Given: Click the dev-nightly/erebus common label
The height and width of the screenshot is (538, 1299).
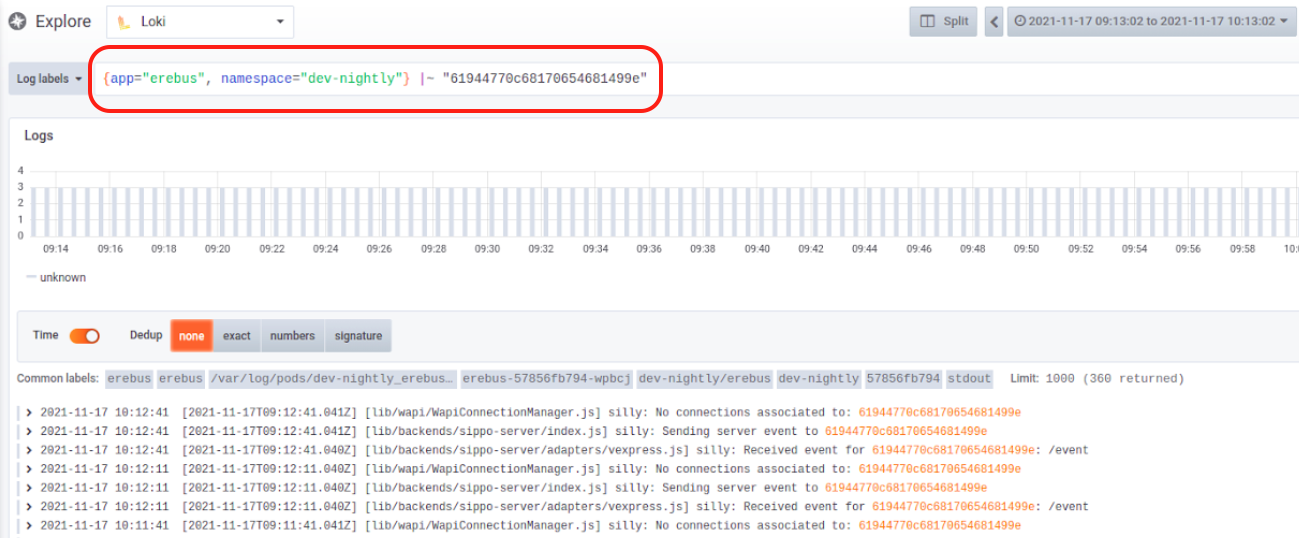Looking at the screenshot, I should pyautogui.click(x=705, y=379).
